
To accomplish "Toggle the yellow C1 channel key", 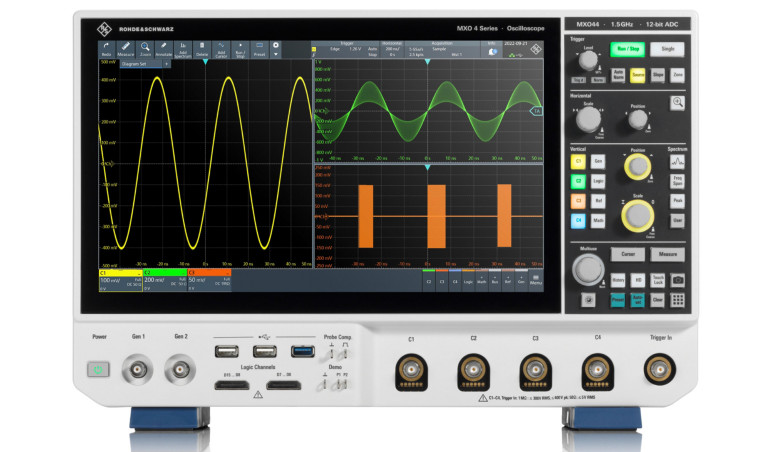I will (x=578, y=162).
